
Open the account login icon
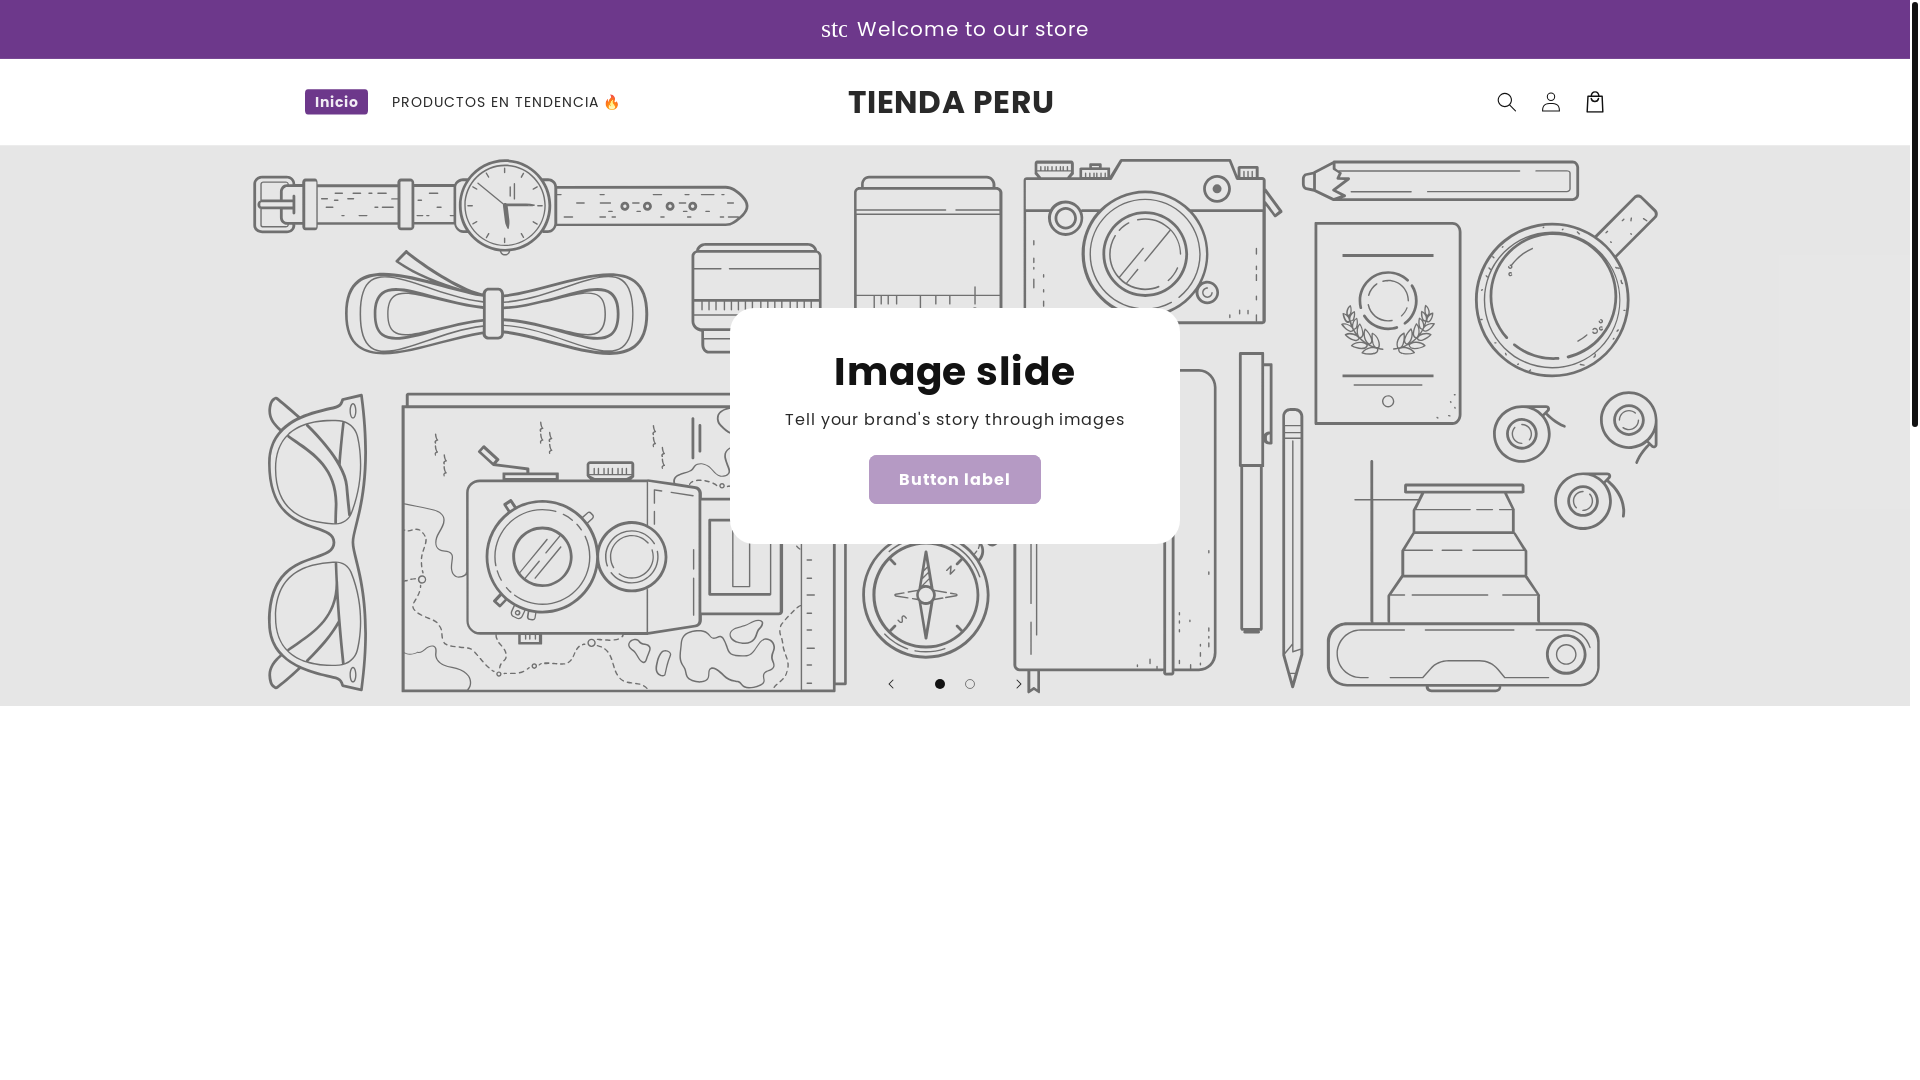[x=1550, y=102]
